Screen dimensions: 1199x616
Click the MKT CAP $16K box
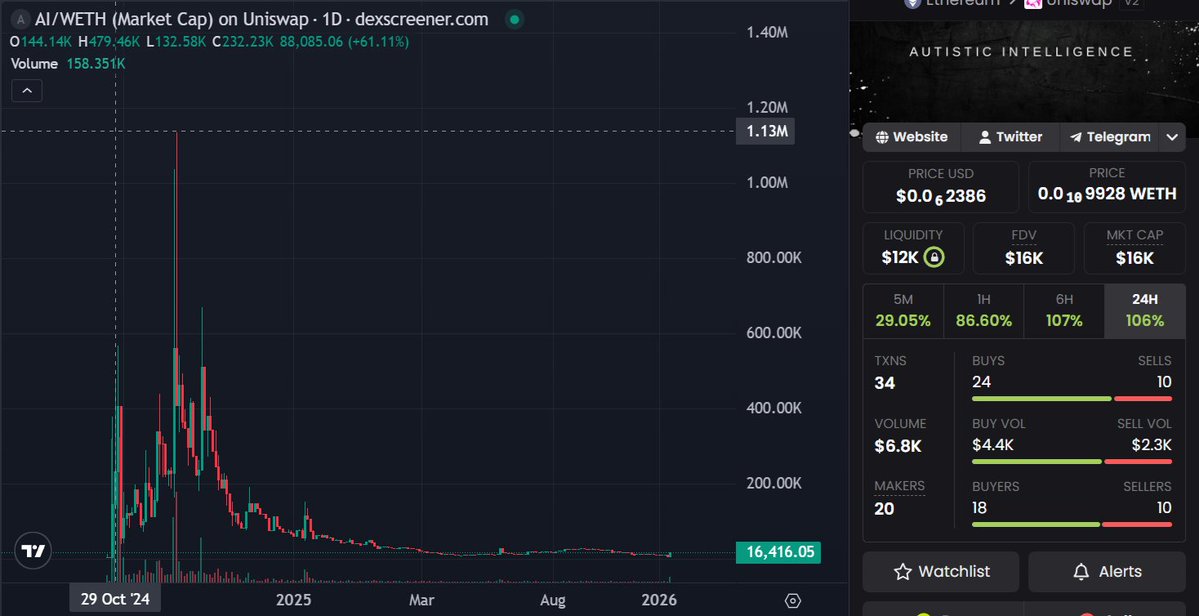[x=1135, y=248]
